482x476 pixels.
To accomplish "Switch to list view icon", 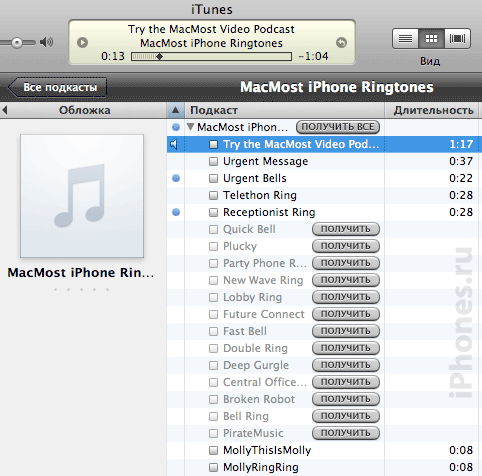I will click(405, 39).
